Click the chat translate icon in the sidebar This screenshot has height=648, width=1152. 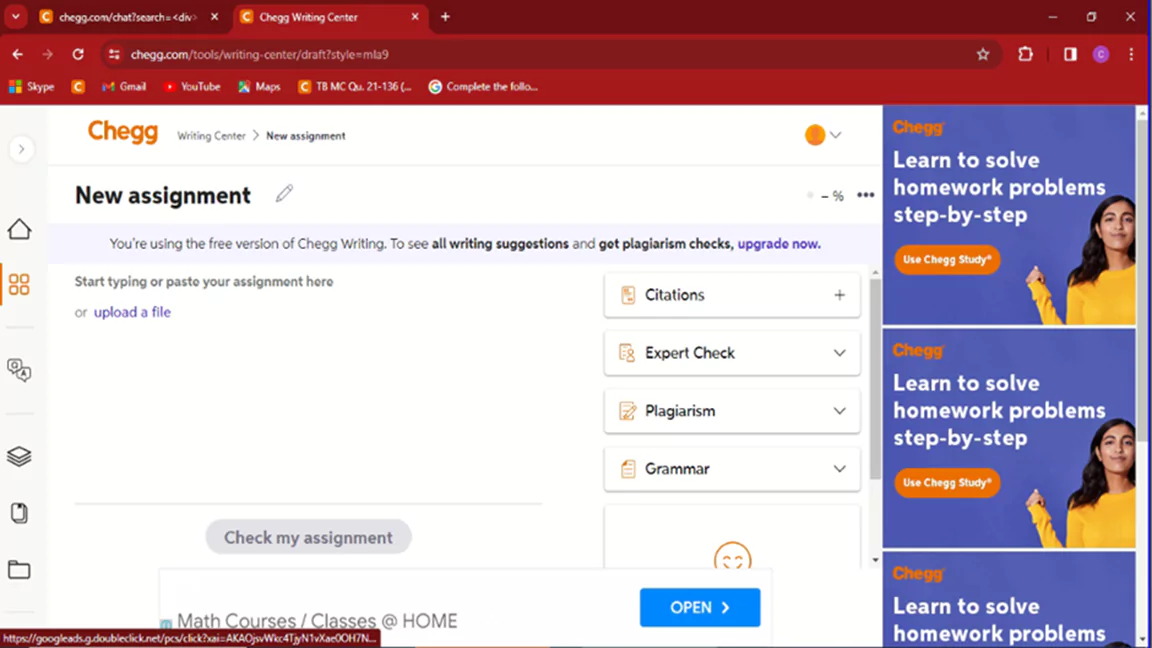(x=19, y=370)
